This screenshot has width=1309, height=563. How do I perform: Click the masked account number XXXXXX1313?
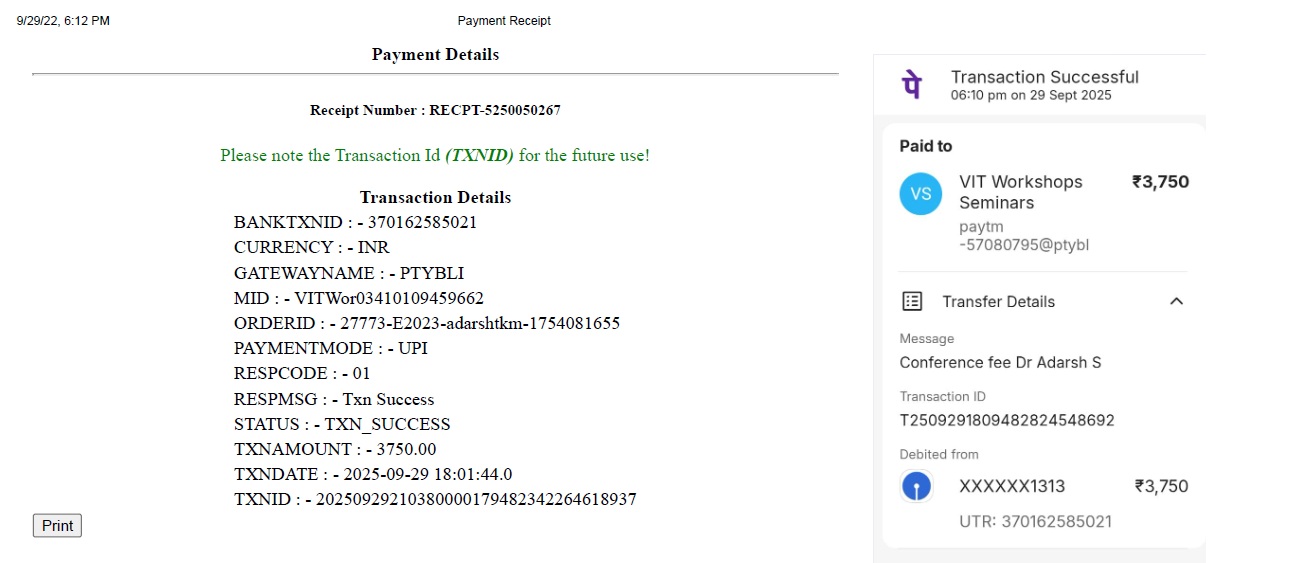pyautogui.click(x=1012, y=487)
